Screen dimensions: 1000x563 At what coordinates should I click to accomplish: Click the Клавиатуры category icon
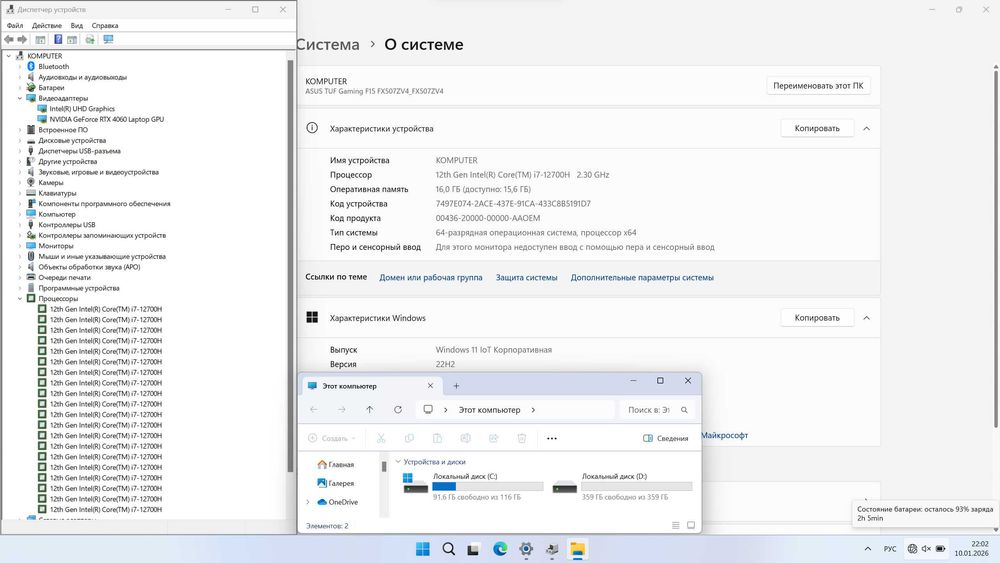[x=31, y=193]
